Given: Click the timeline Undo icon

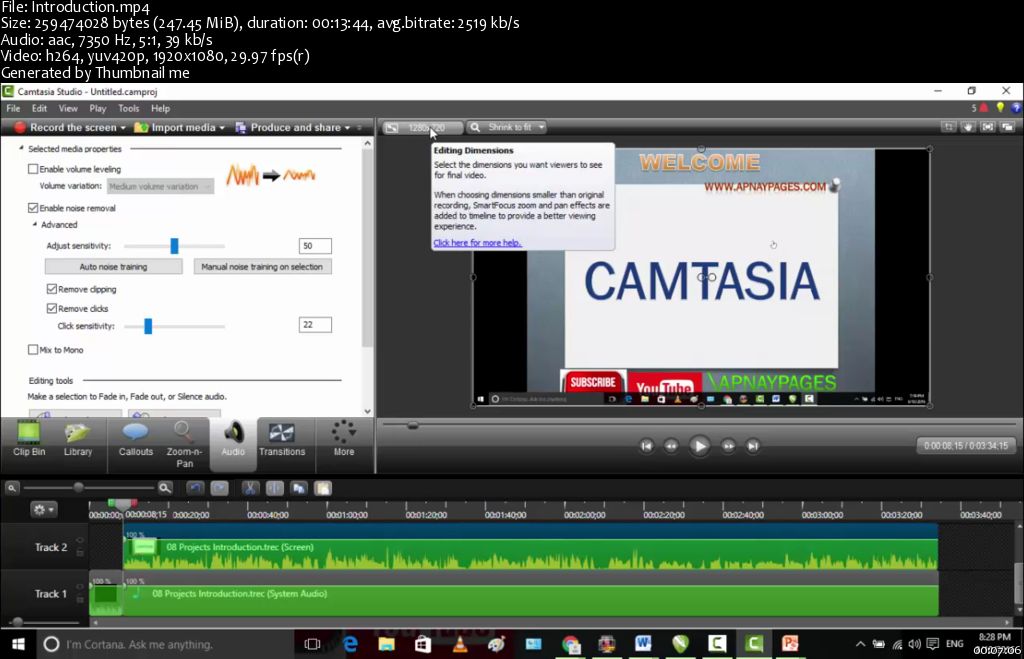Looking at the screenshot, I should tap(195, 488).
